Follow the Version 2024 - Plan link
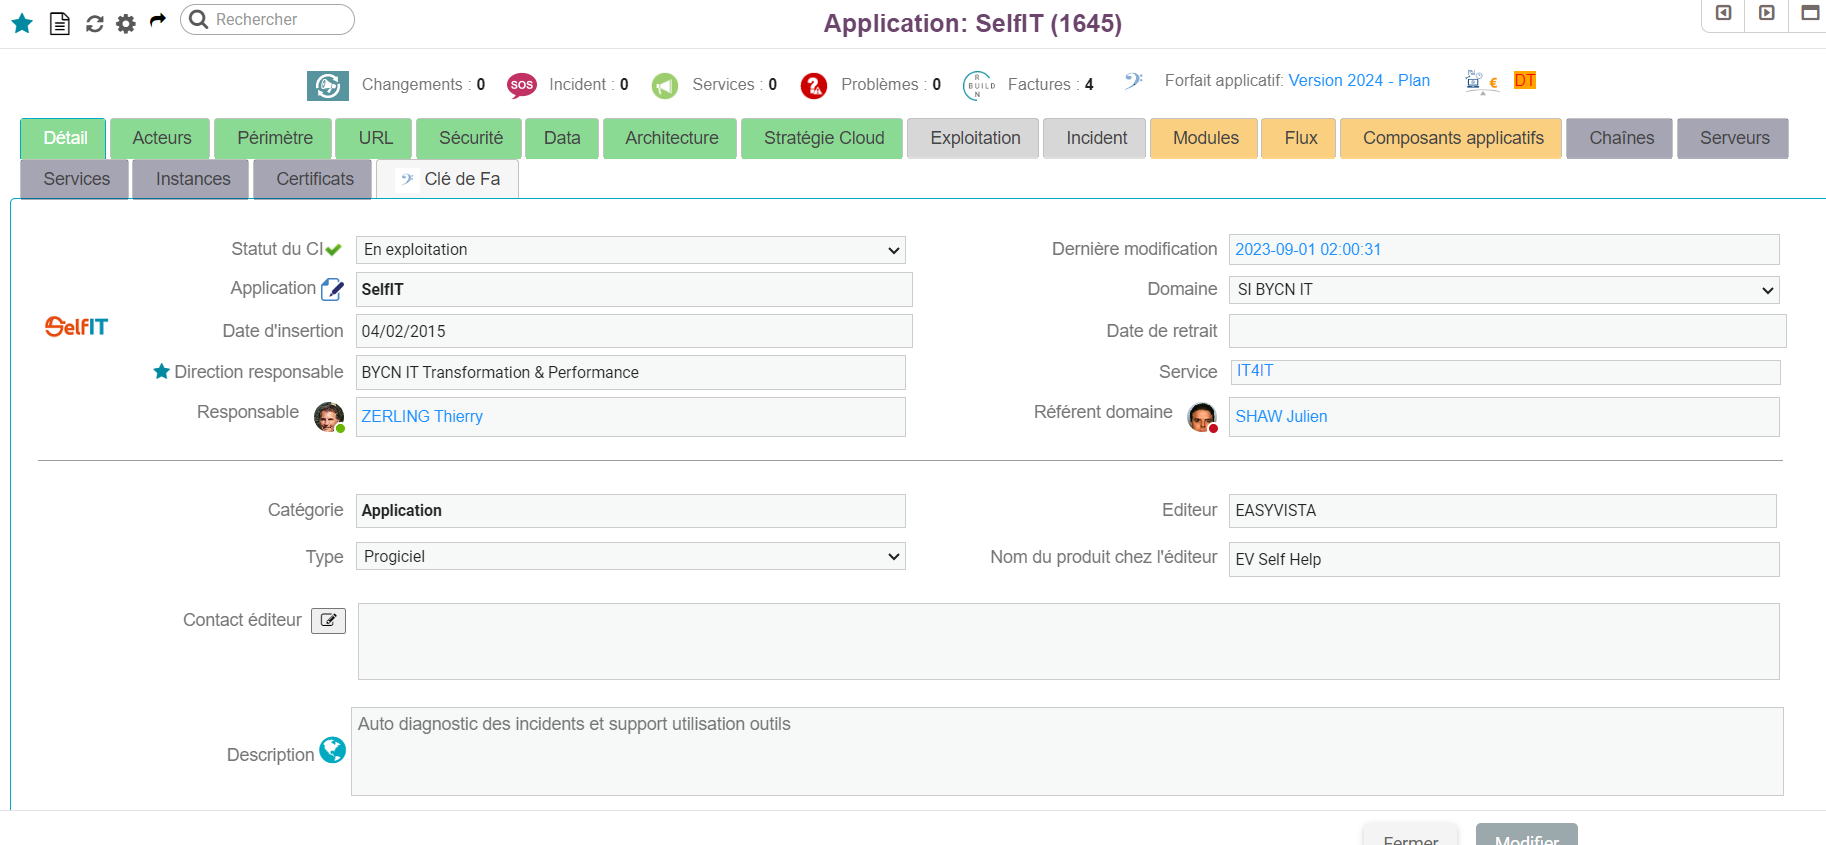Screen dimensions: 1826x845 tap(1359, 81)
